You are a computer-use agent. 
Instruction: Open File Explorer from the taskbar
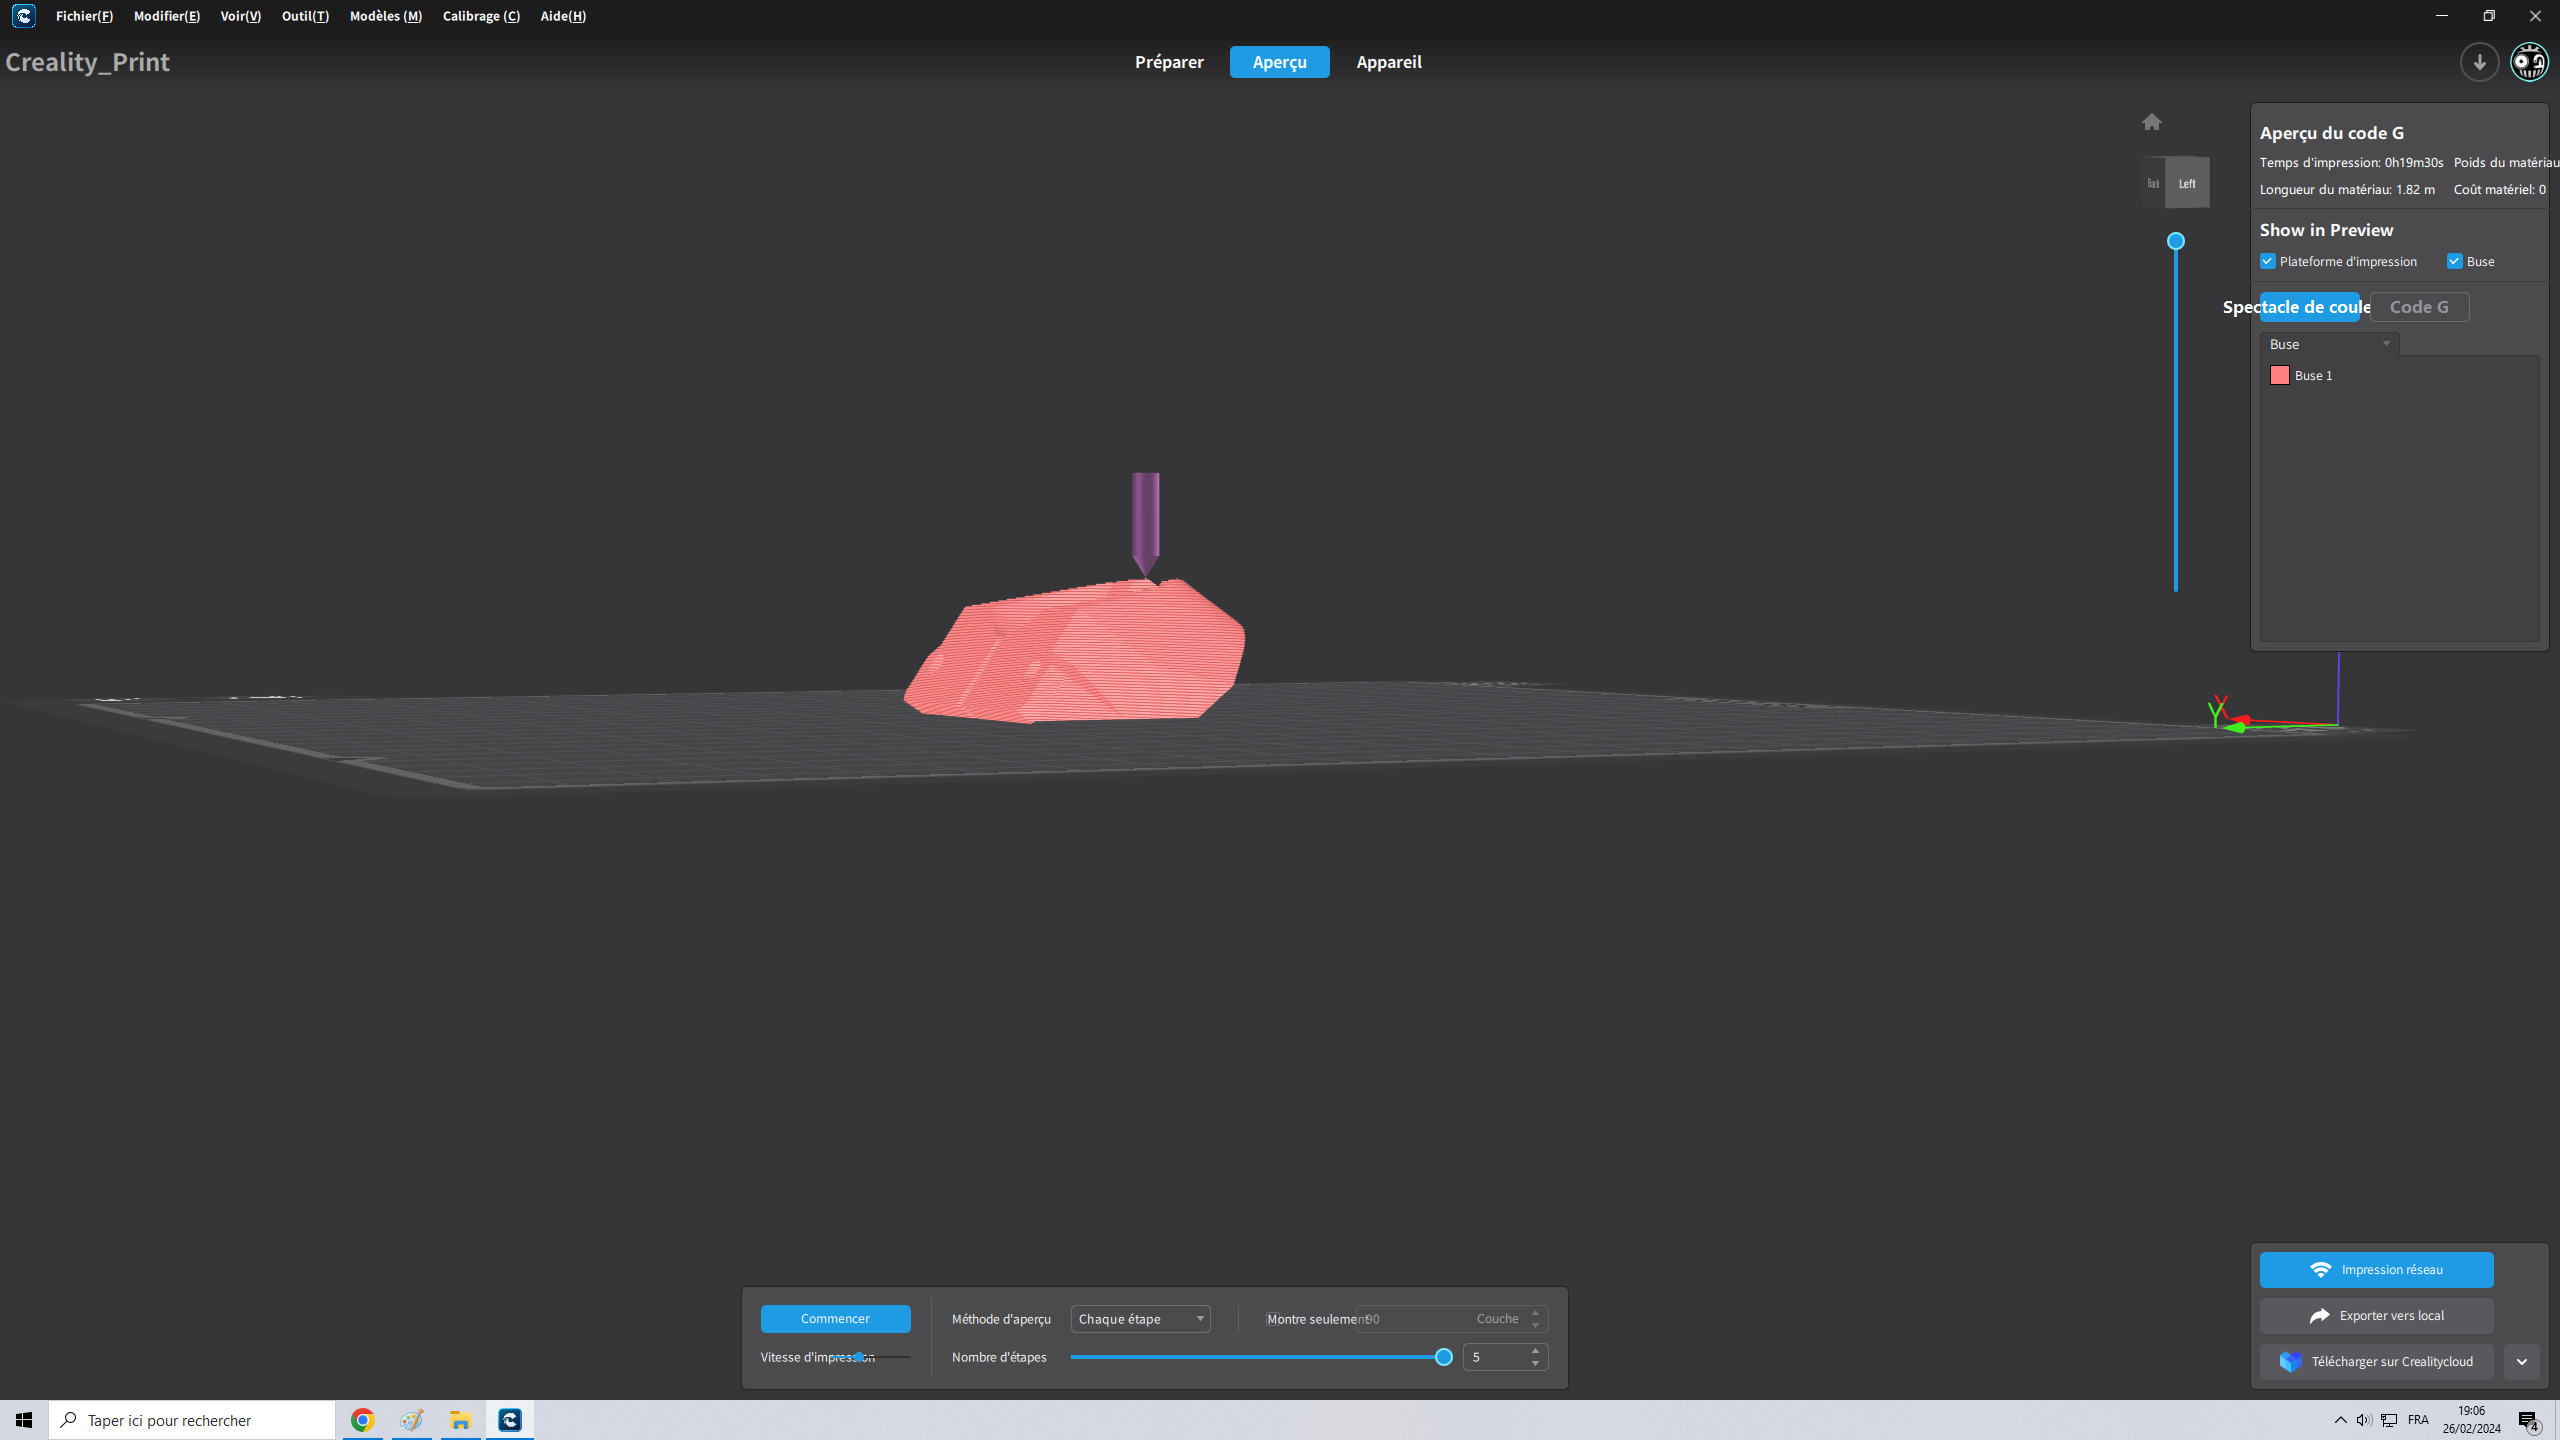pyautogui.click(x=460, y=1420)
